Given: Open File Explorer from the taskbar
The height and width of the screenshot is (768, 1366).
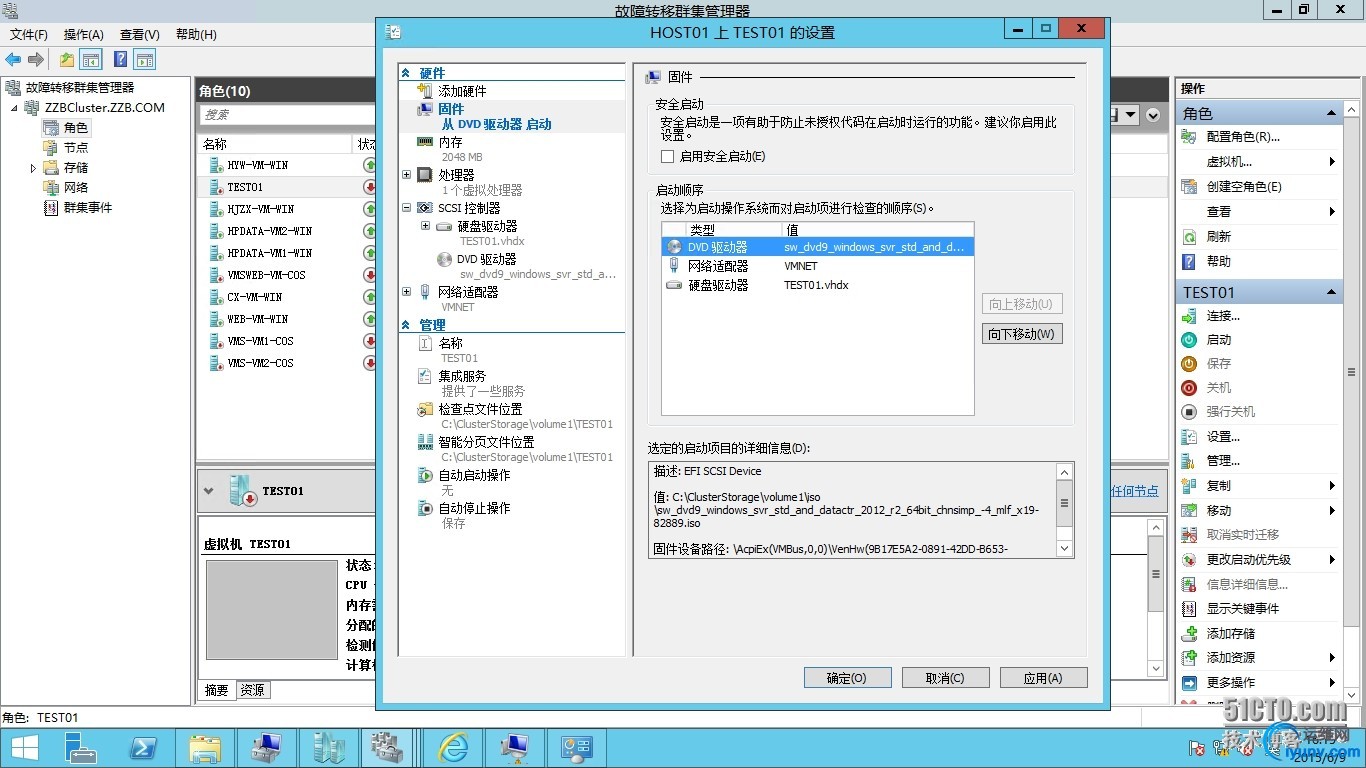Looking at the screenshot, I should (x=205, y=748).
